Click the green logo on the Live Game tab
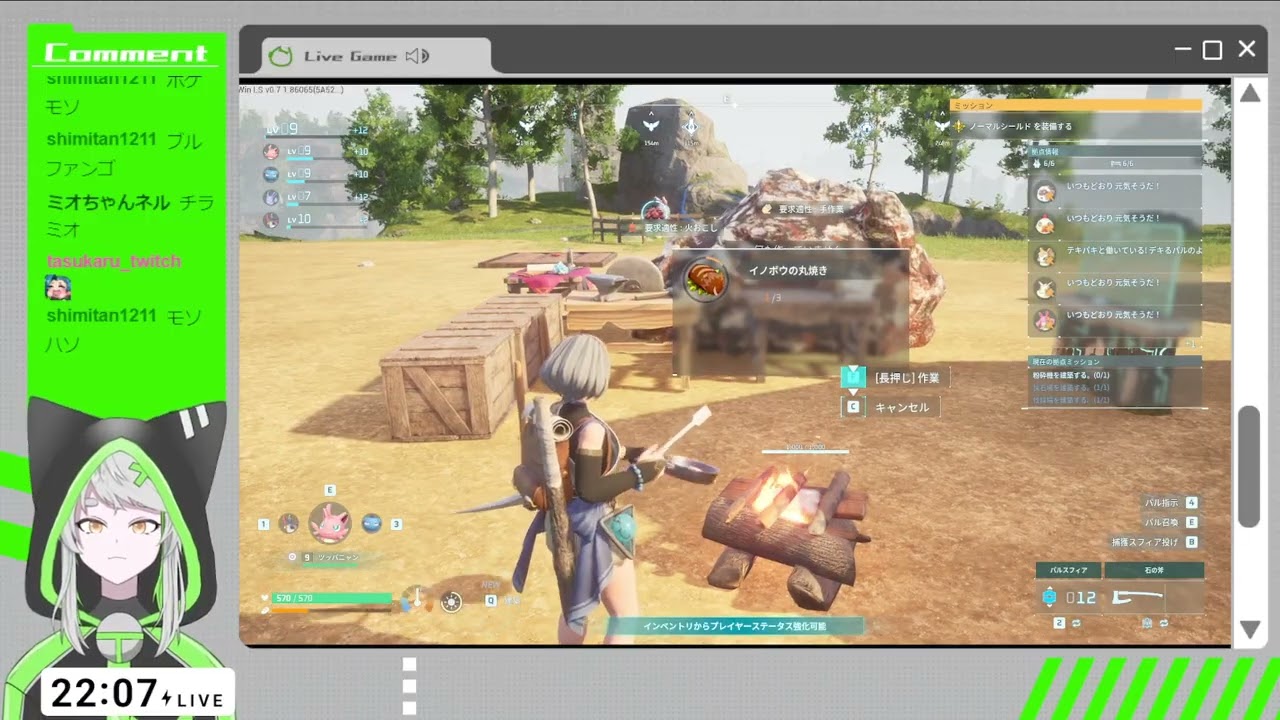The width and height of the screenshot is (1280, 720). pos(281,56)
